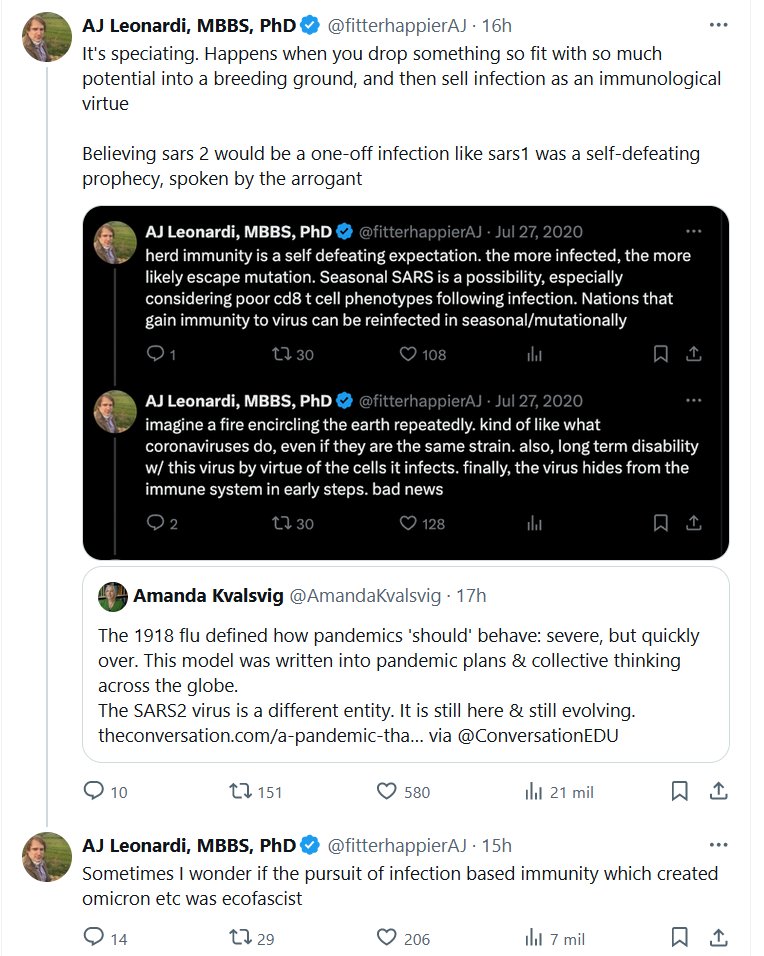View analytics showing 21 mil views
This screenshot has height=956, width=764.
(534, 791)
